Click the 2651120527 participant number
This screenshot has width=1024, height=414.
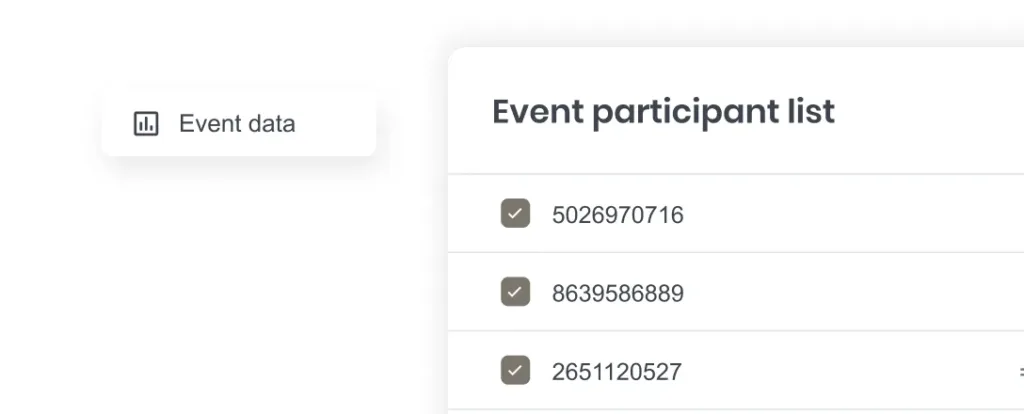[616, 372]
